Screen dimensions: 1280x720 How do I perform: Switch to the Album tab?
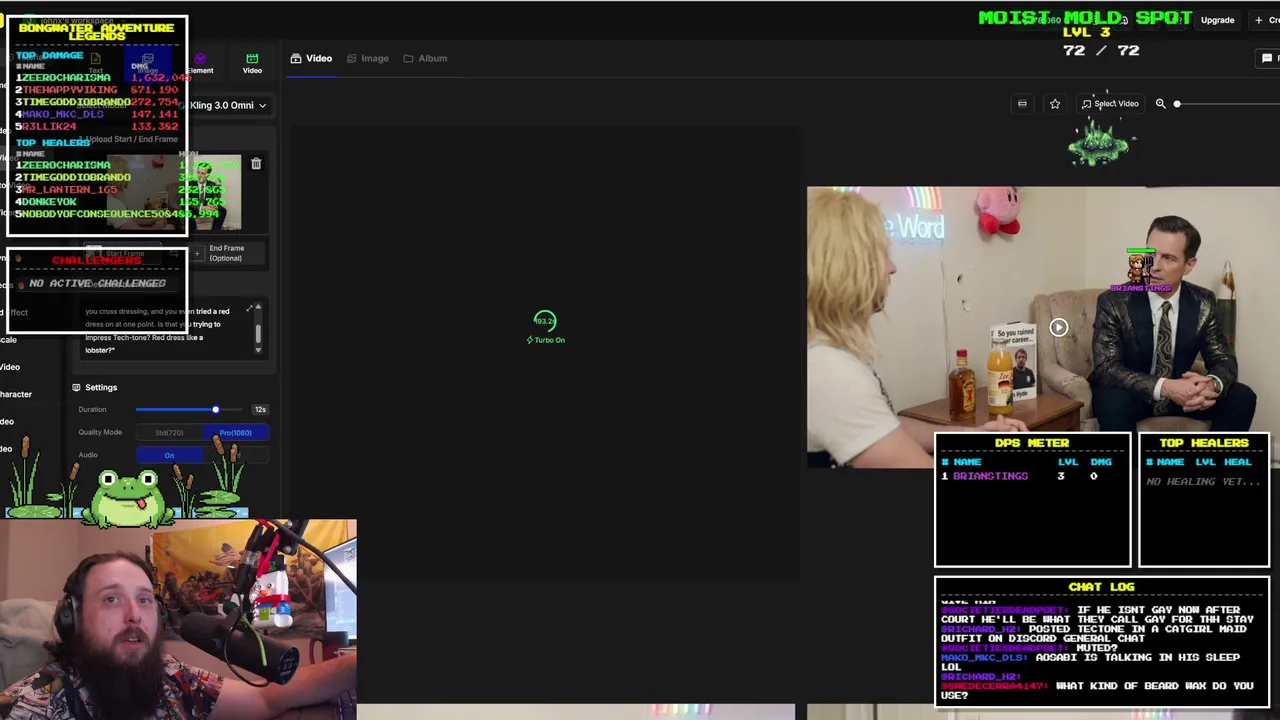425,58
